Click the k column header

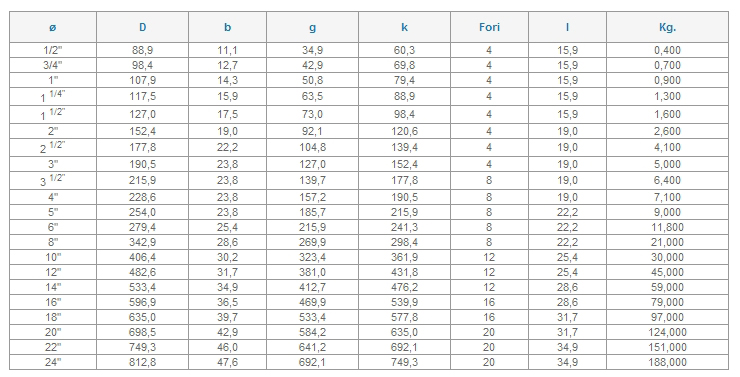click(x=404, y=27)
